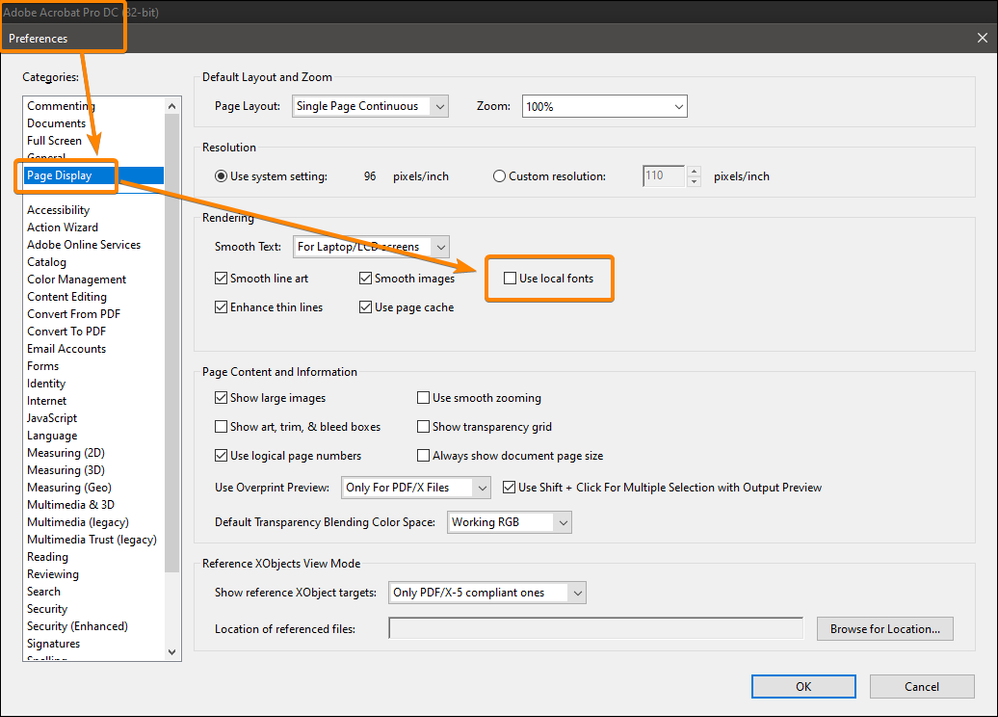The height and width of the screenshot is (717, 998).
Task: Select Multimedia (legacy) category
Action: pyautogui.click(x=78, y=522)
